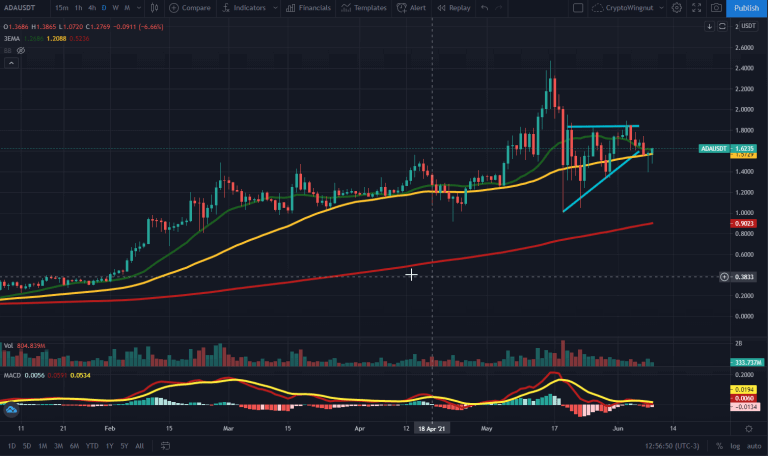Set date range to 6M
This screenshot has width=768, height=456.
pos(74,446)
